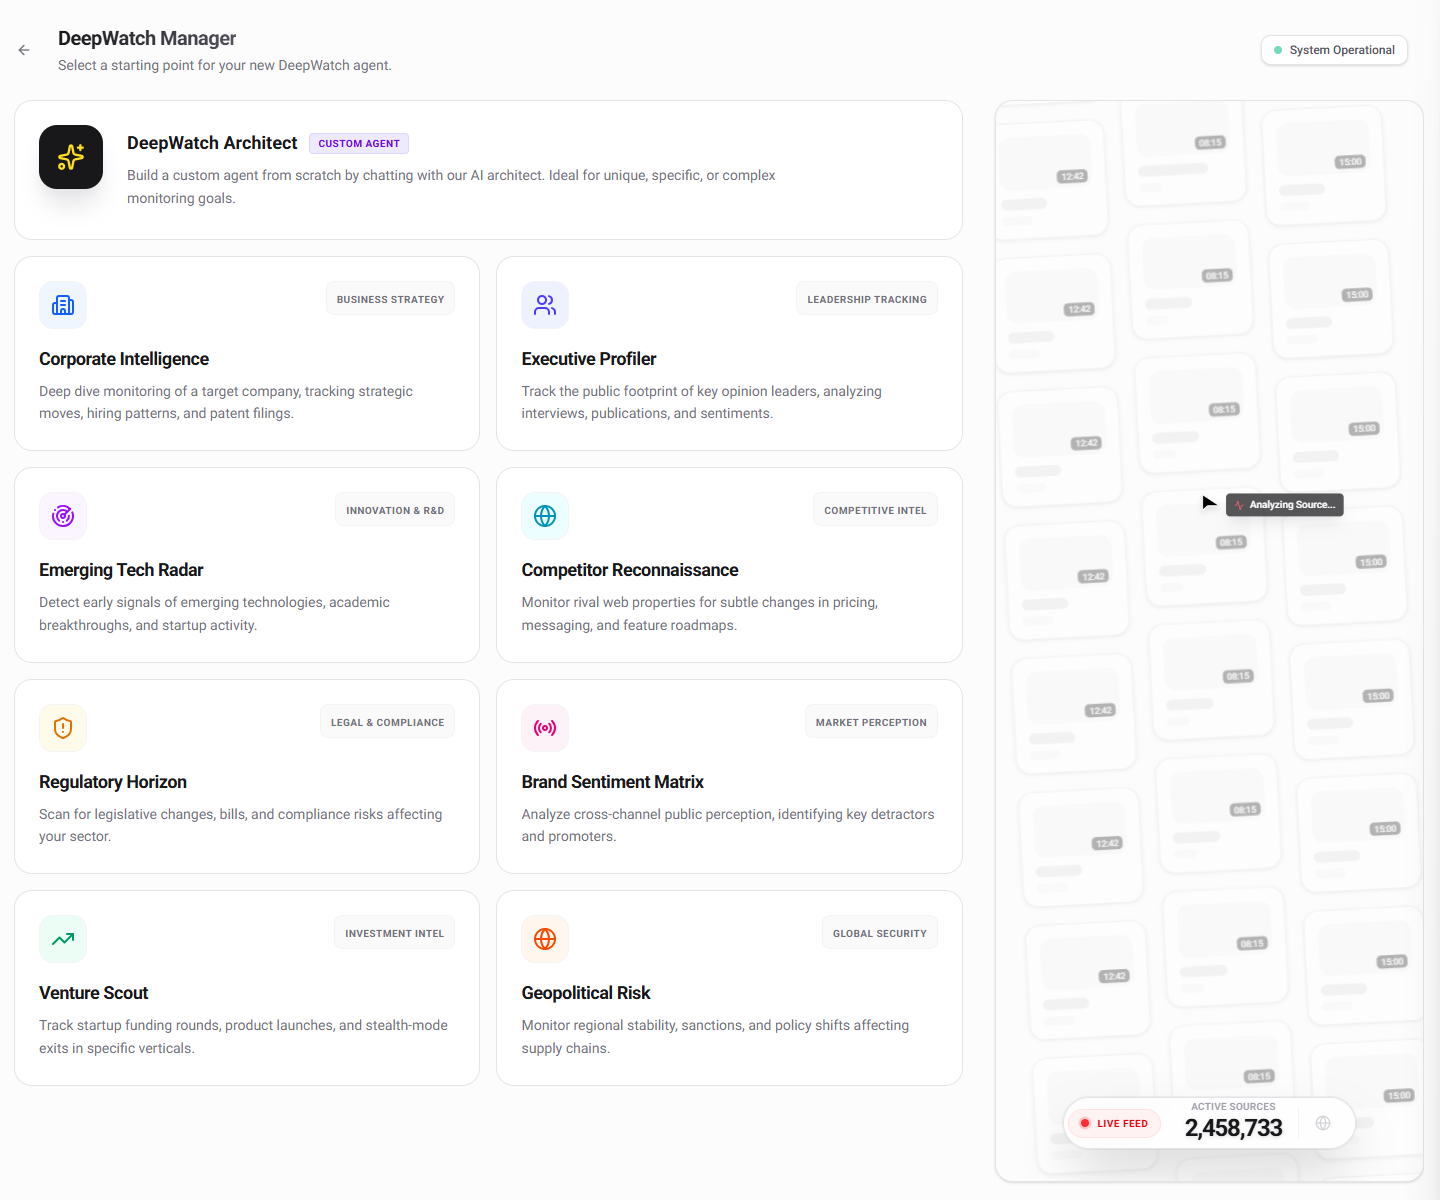Click the Live Feed pill
The width and height of the screenshot is (1440, 1200).
pos(1114,1123)
